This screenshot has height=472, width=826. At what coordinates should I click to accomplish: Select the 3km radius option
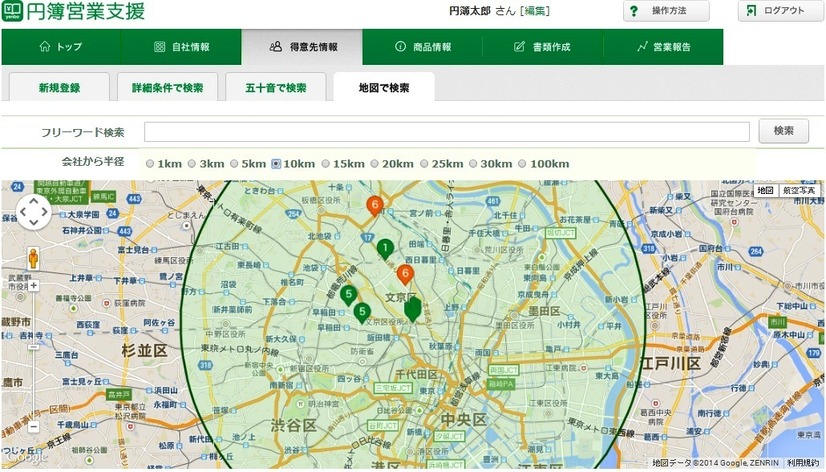point(192,164)
